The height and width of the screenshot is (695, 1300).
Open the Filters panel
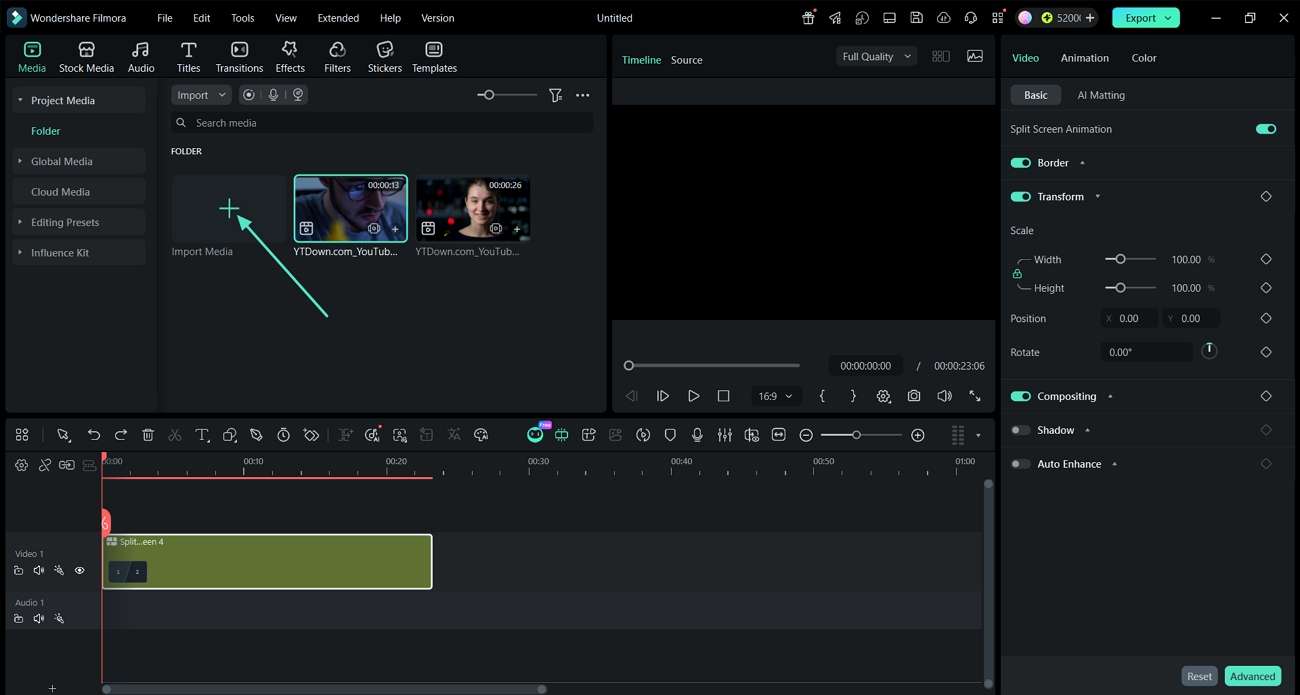pos(337,57)
